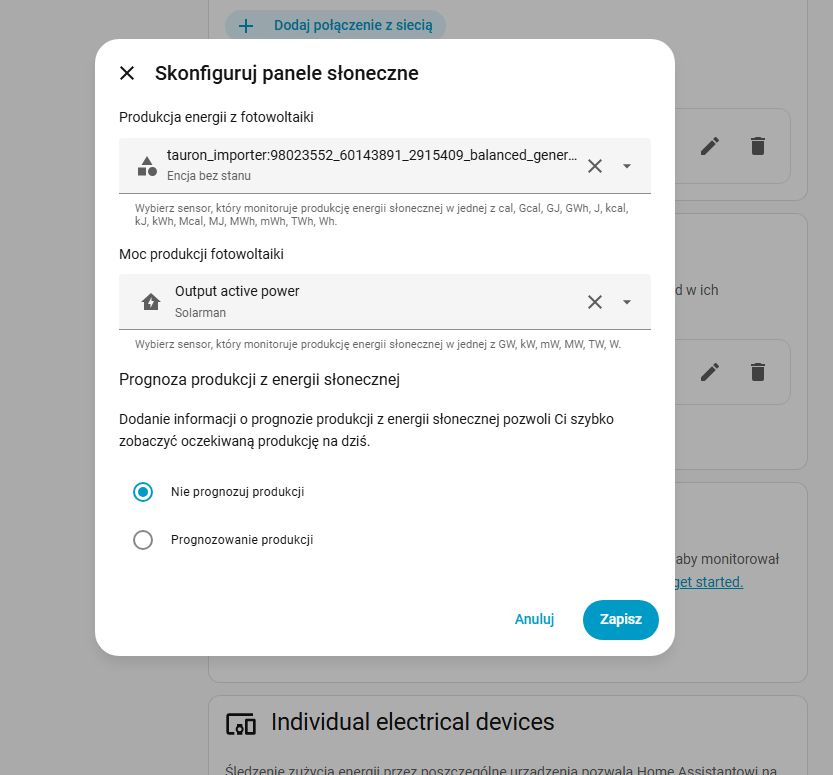
Task: Select Prognozowanie produkcji radio option
Action: pyautogui.click(x=143, y=540)
